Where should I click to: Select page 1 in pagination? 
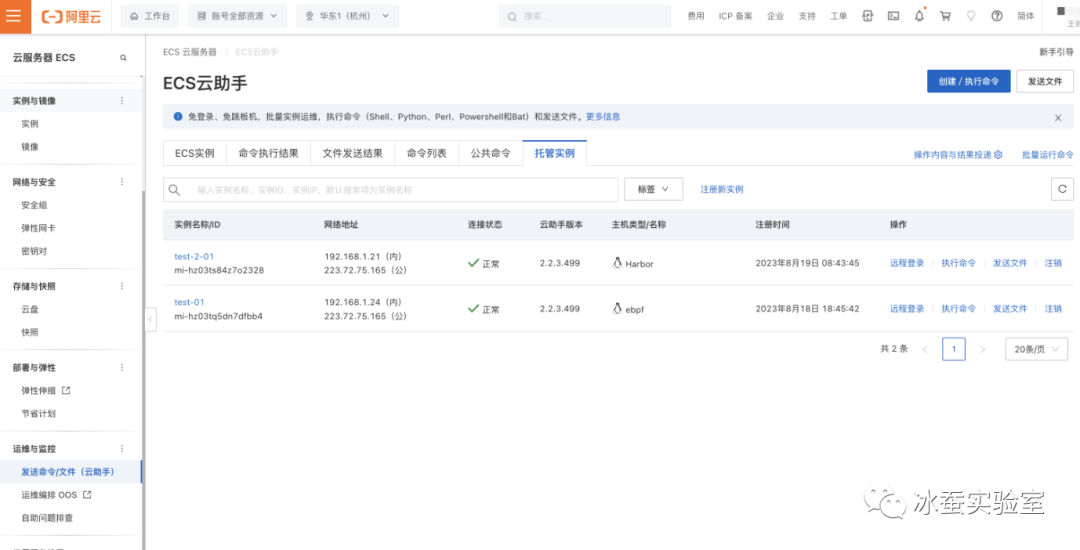coord(954,349)
